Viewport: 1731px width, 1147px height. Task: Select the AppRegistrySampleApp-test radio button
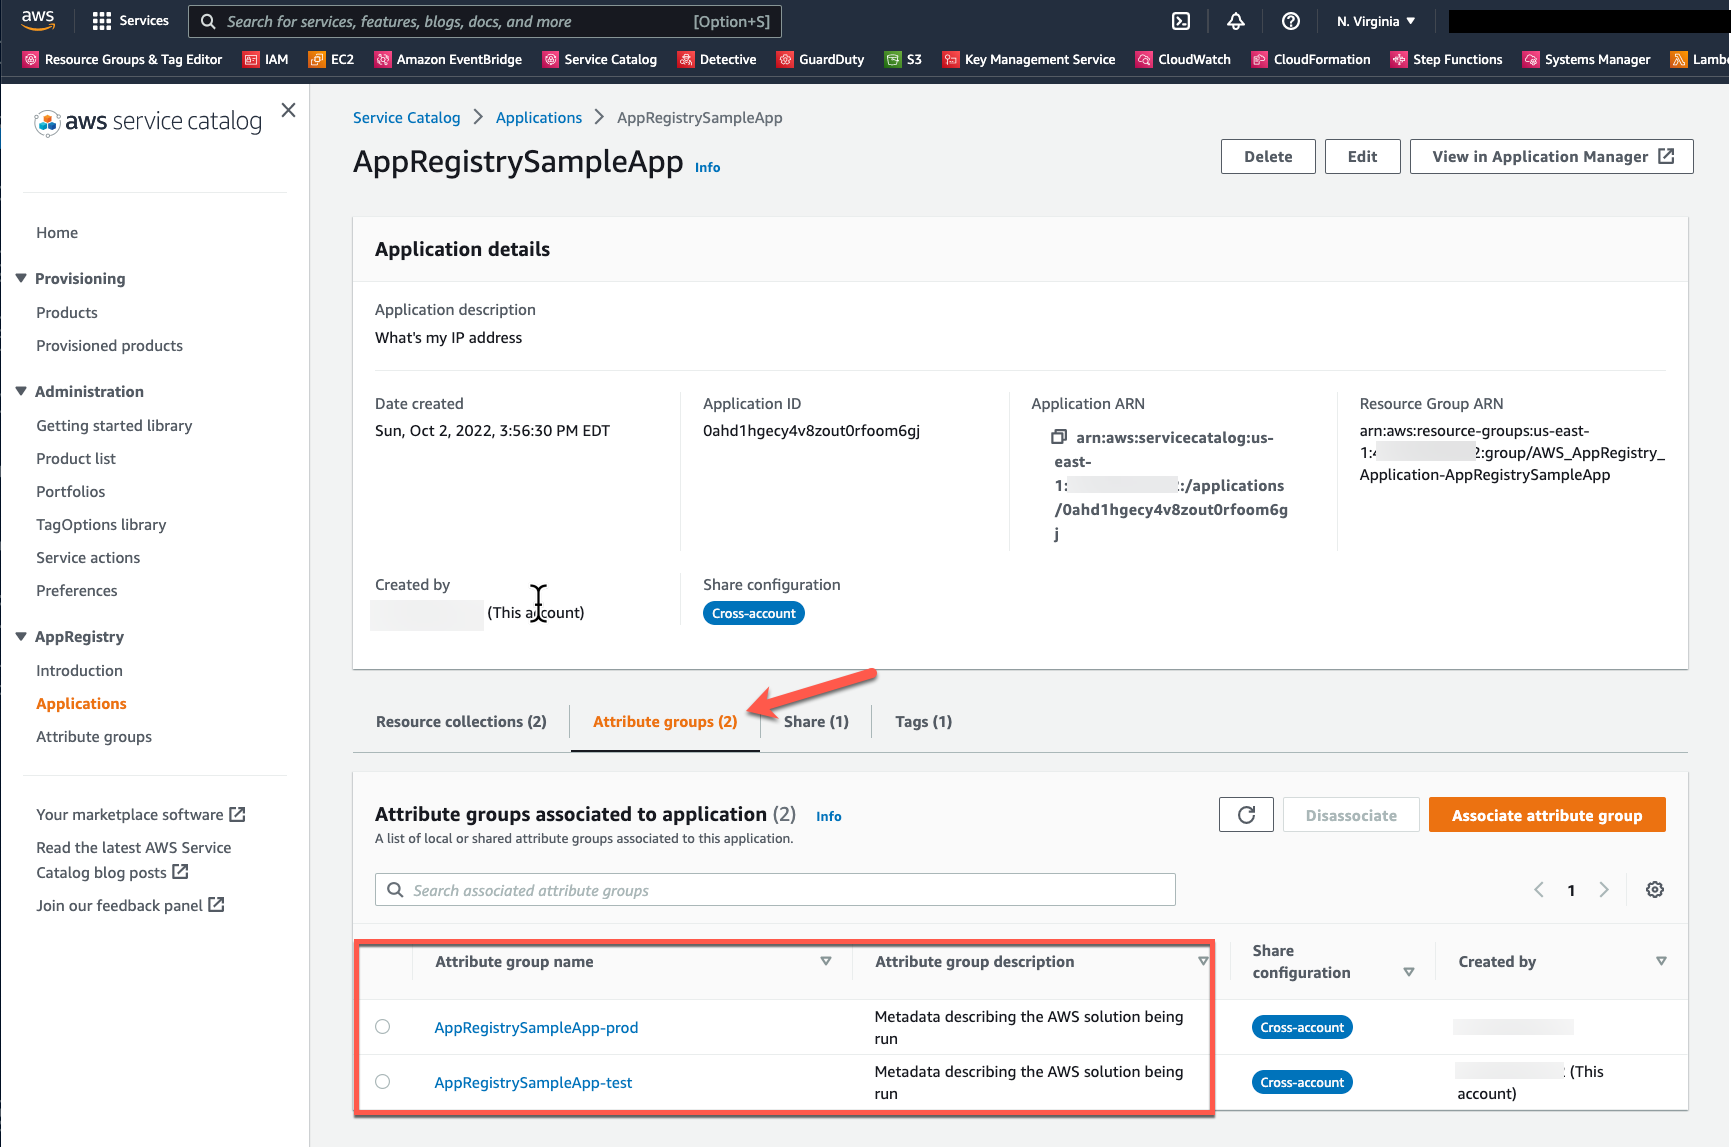[x=383, y=1082]
